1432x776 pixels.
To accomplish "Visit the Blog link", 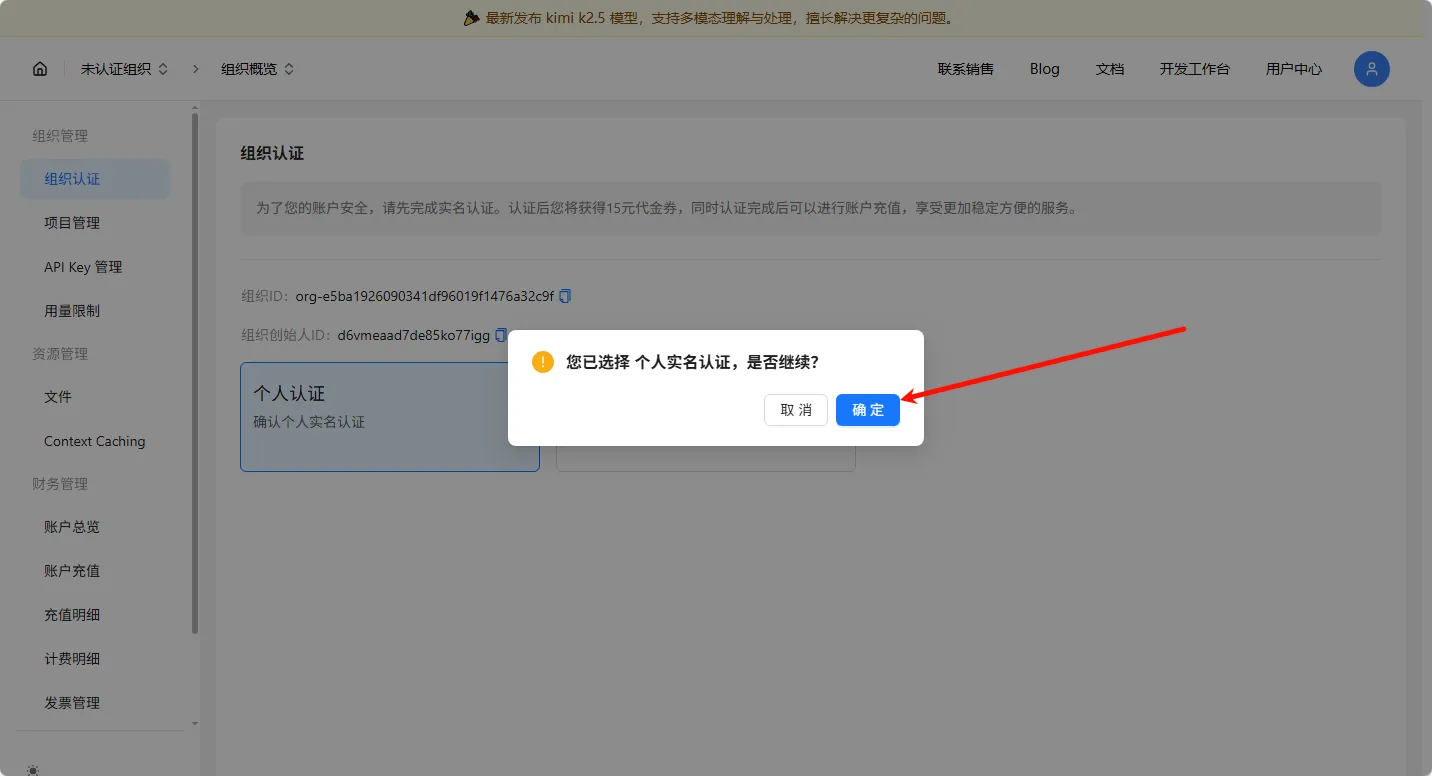I will [1044, 69].
